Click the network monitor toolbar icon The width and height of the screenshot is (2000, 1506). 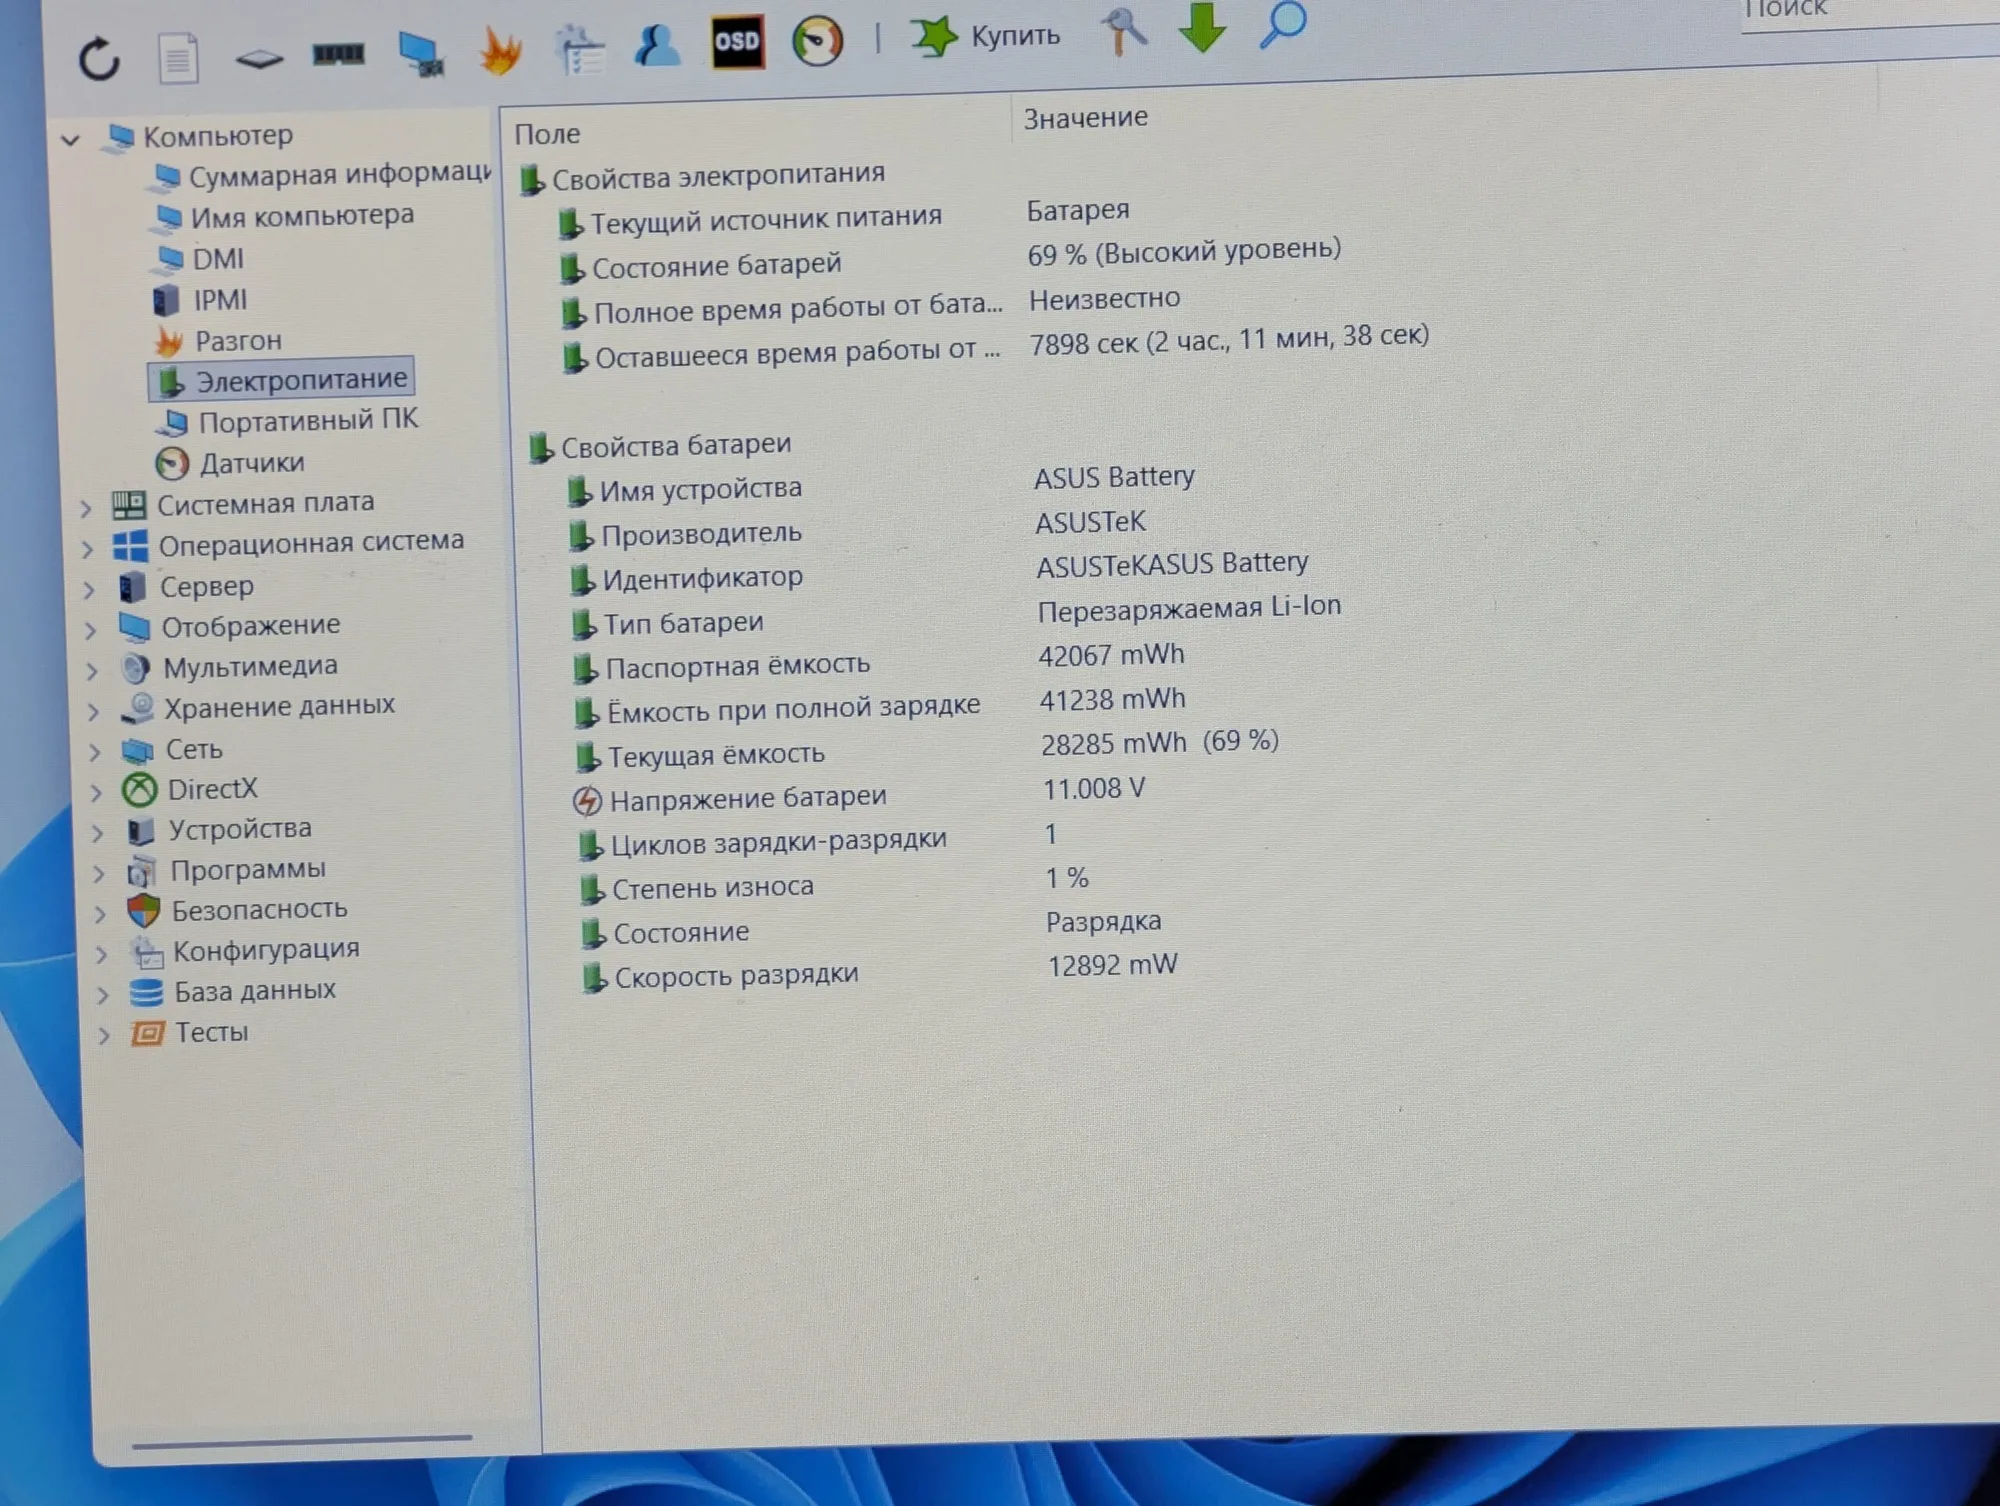click(420, 53)
